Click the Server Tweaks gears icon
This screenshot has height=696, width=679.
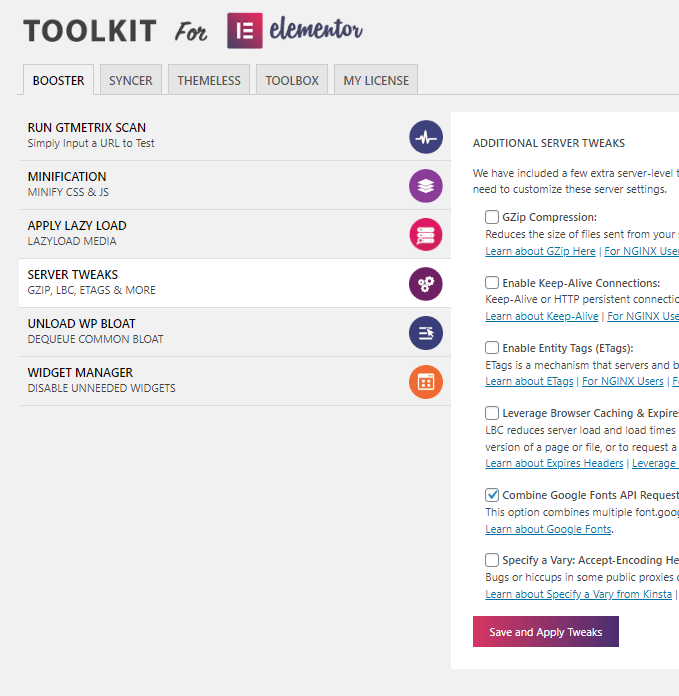pyautogui.click(x=426, y=284)
